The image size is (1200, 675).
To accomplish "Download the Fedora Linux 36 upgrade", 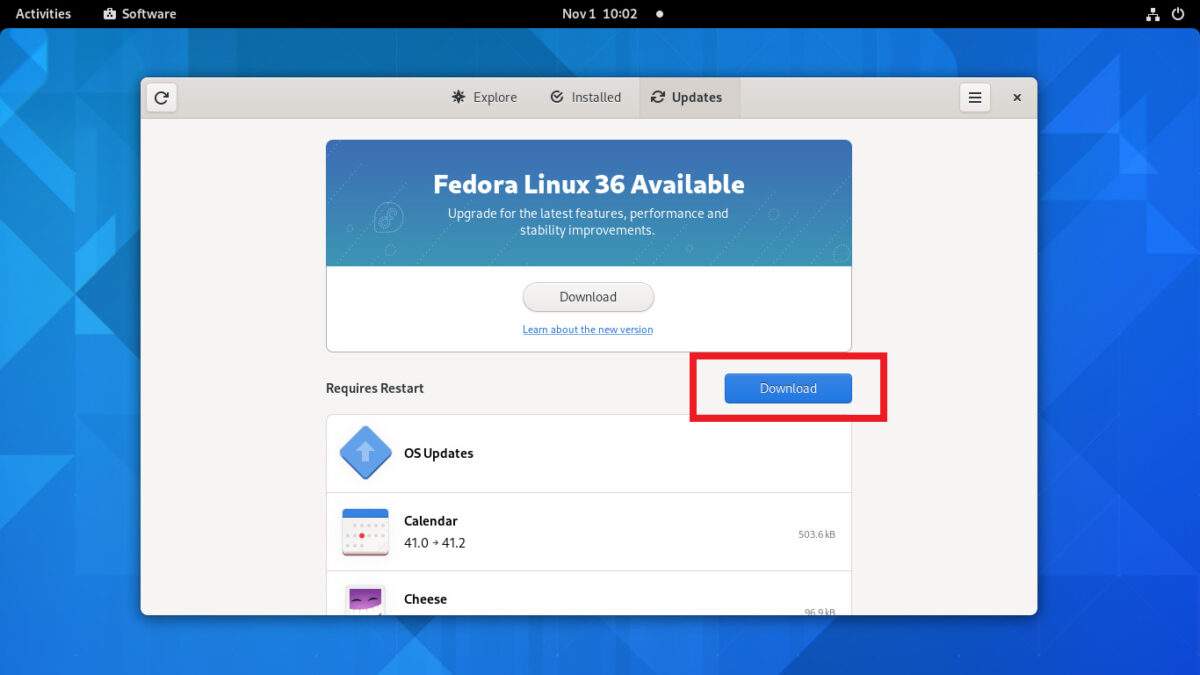I will click(588, 297).
